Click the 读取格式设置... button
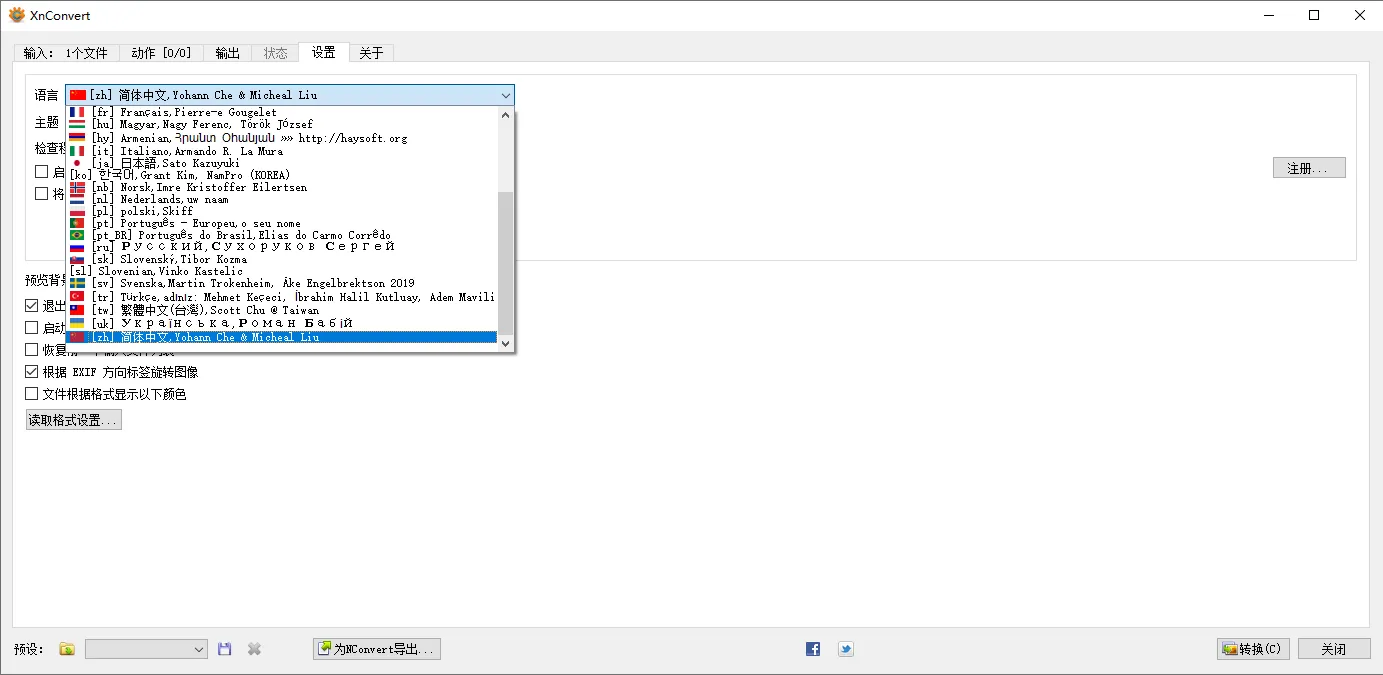The image size is (1383, 675). 74,420
